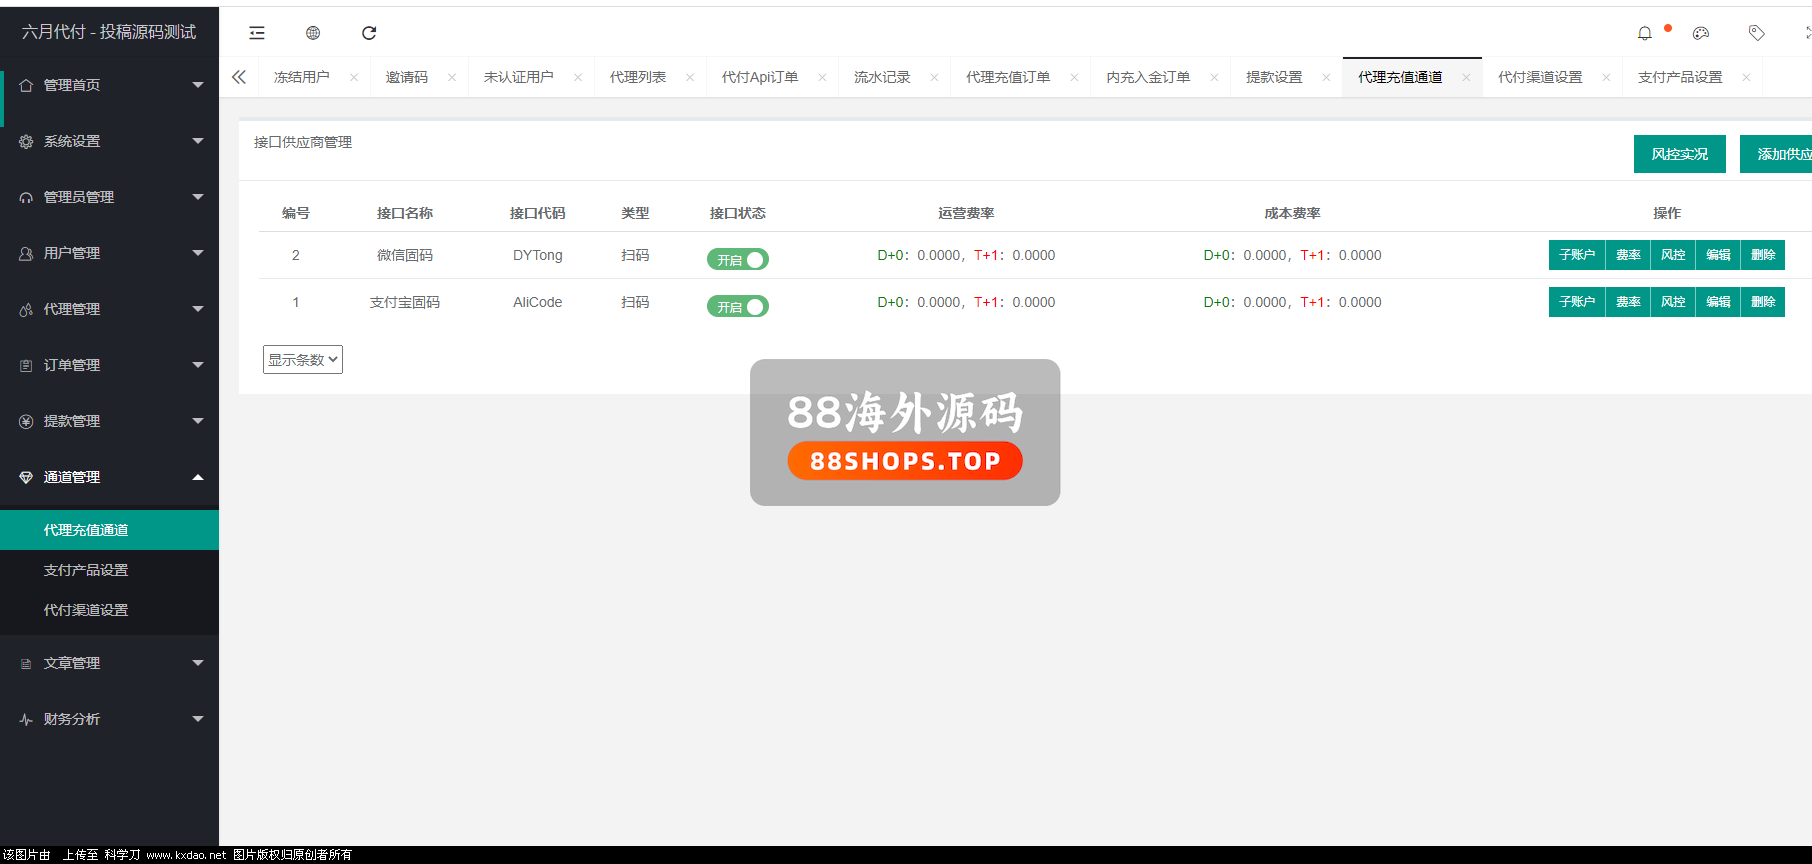This screenshot has height=864, width=1812.
Task: Collapse the 通道管理 sidebar menu
Action: [x=109, y=477]
